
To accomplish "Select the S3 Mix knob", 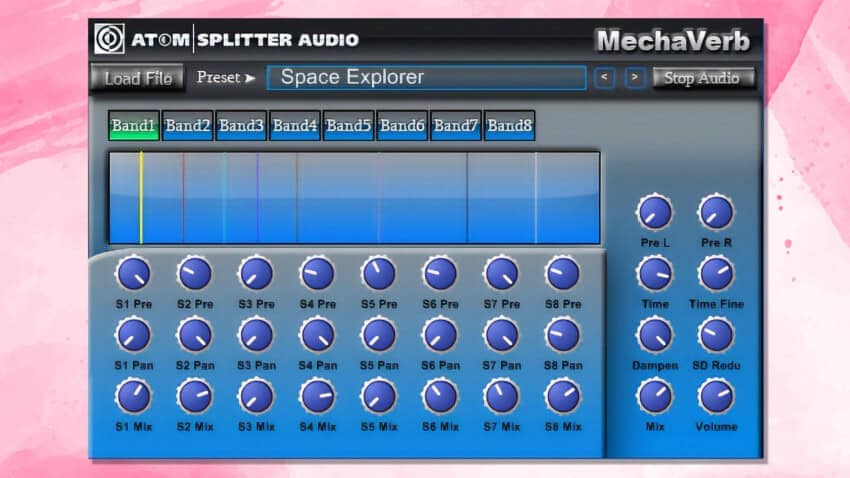I will click(x=256, y=396).
